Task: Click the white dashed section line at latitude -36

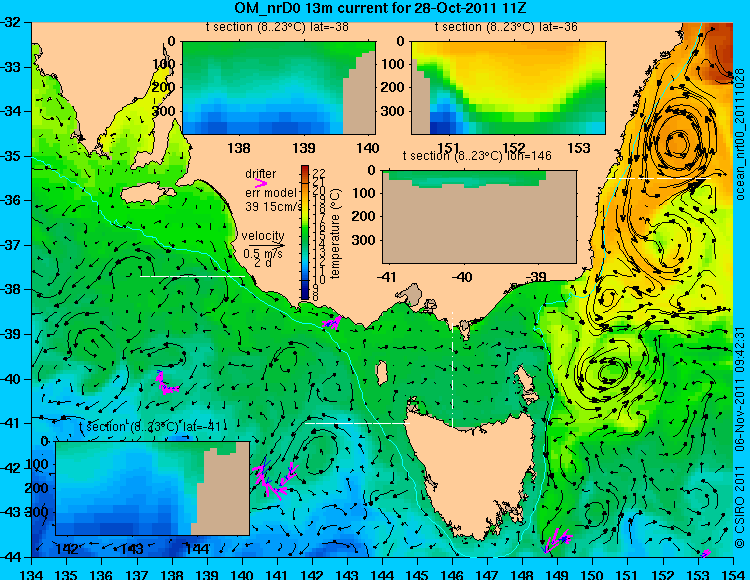Action: [658, 178]
